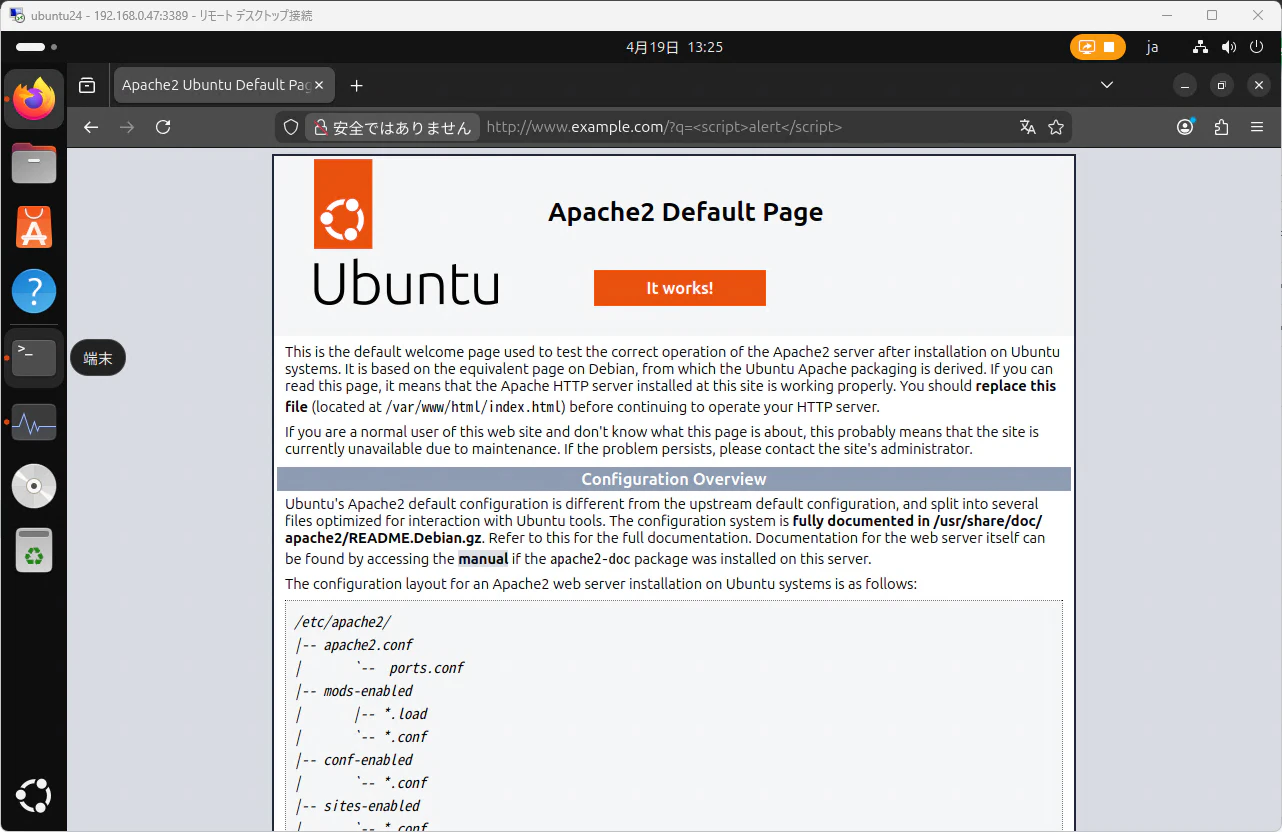
Task: Minimize the remote desktop connection window
Action: coord(1166,15)
